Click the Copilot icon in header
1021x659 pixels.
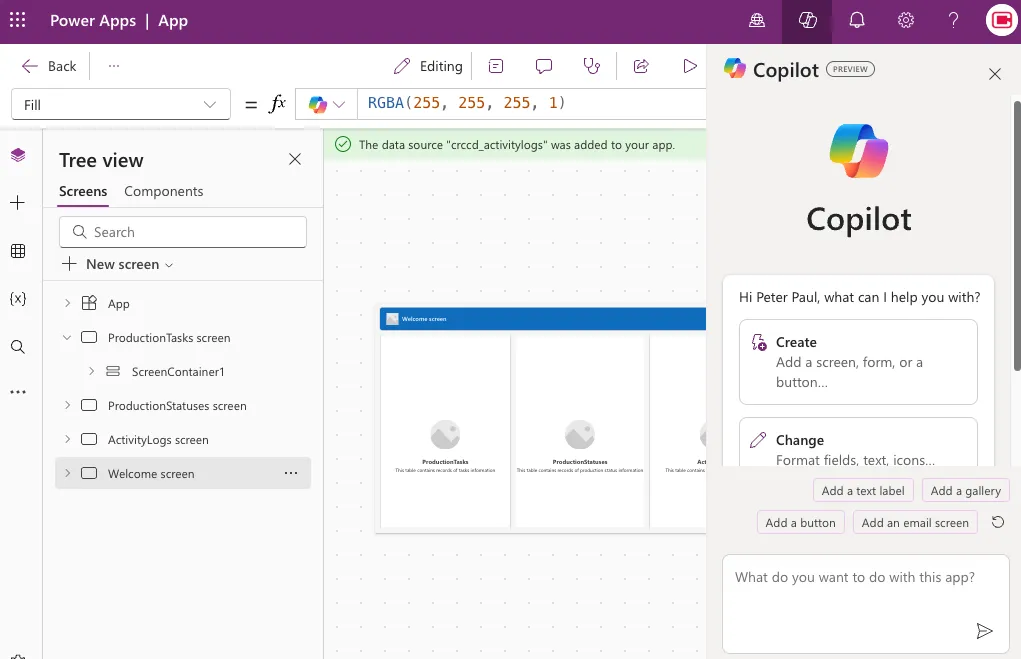(808, 21)
